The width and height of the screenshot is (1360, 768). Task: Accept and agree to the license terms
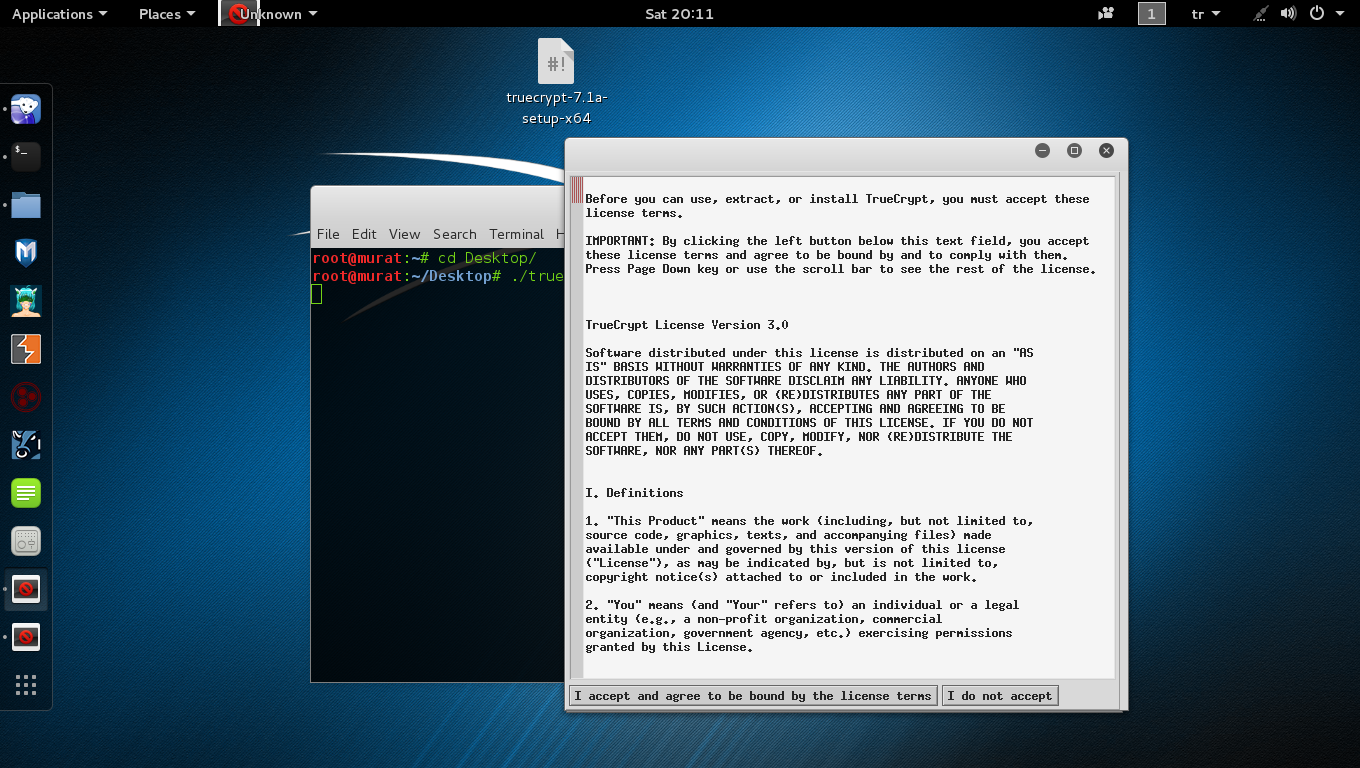(752, 696)
